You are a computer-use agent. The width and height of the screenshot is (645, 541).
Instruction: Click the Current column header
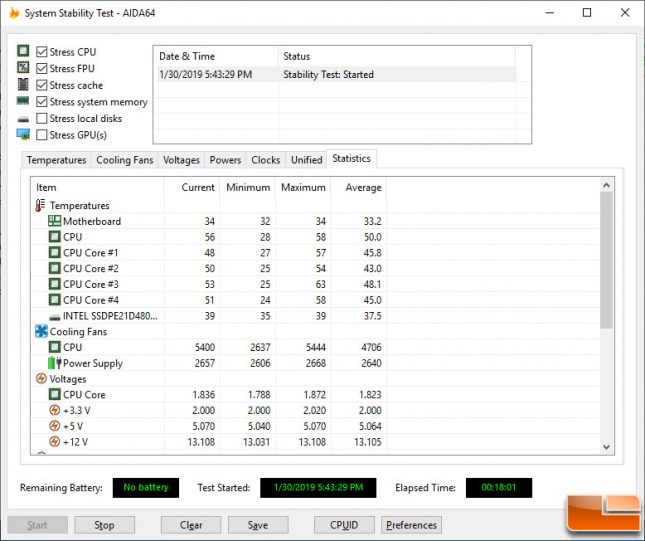[x=192, y=188]
